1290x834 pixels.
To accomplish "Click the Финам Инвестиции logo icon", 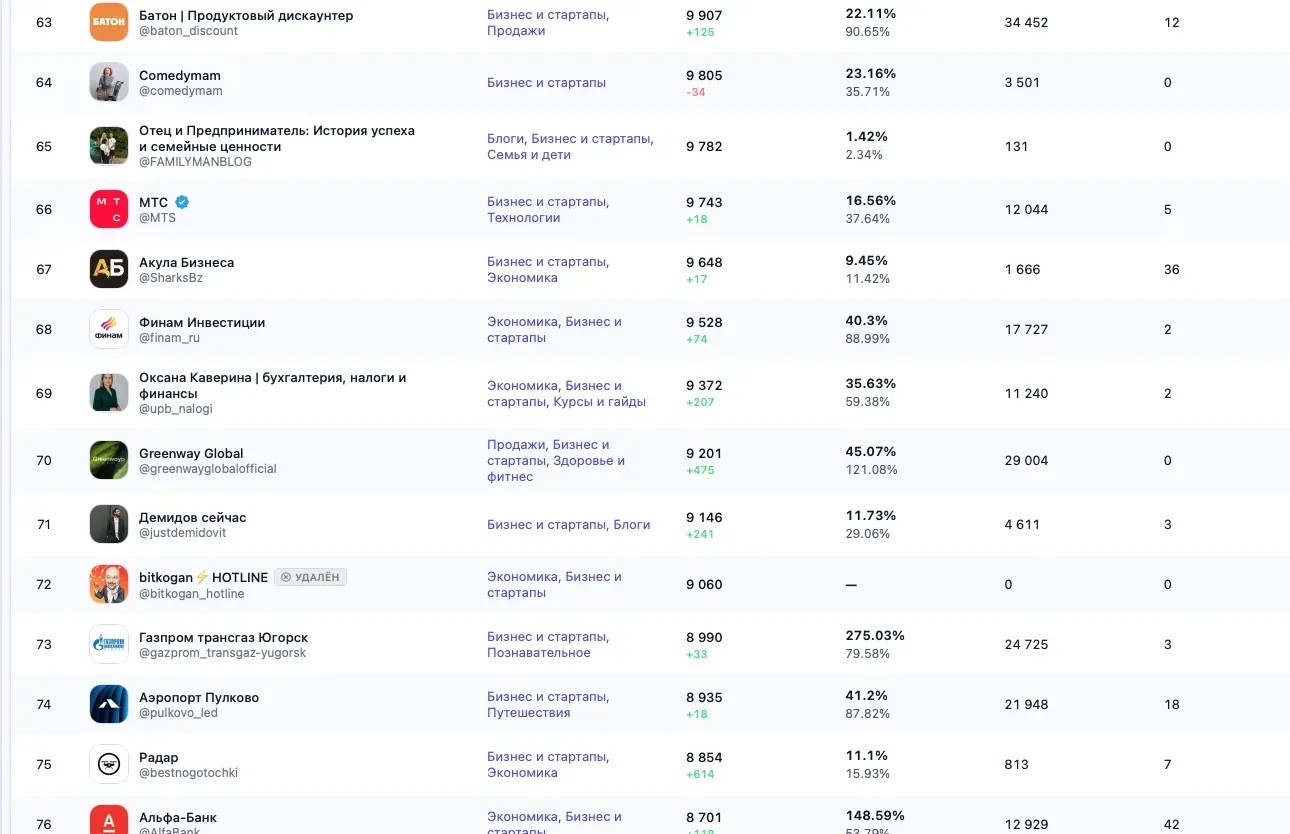I will pos(109,329).
